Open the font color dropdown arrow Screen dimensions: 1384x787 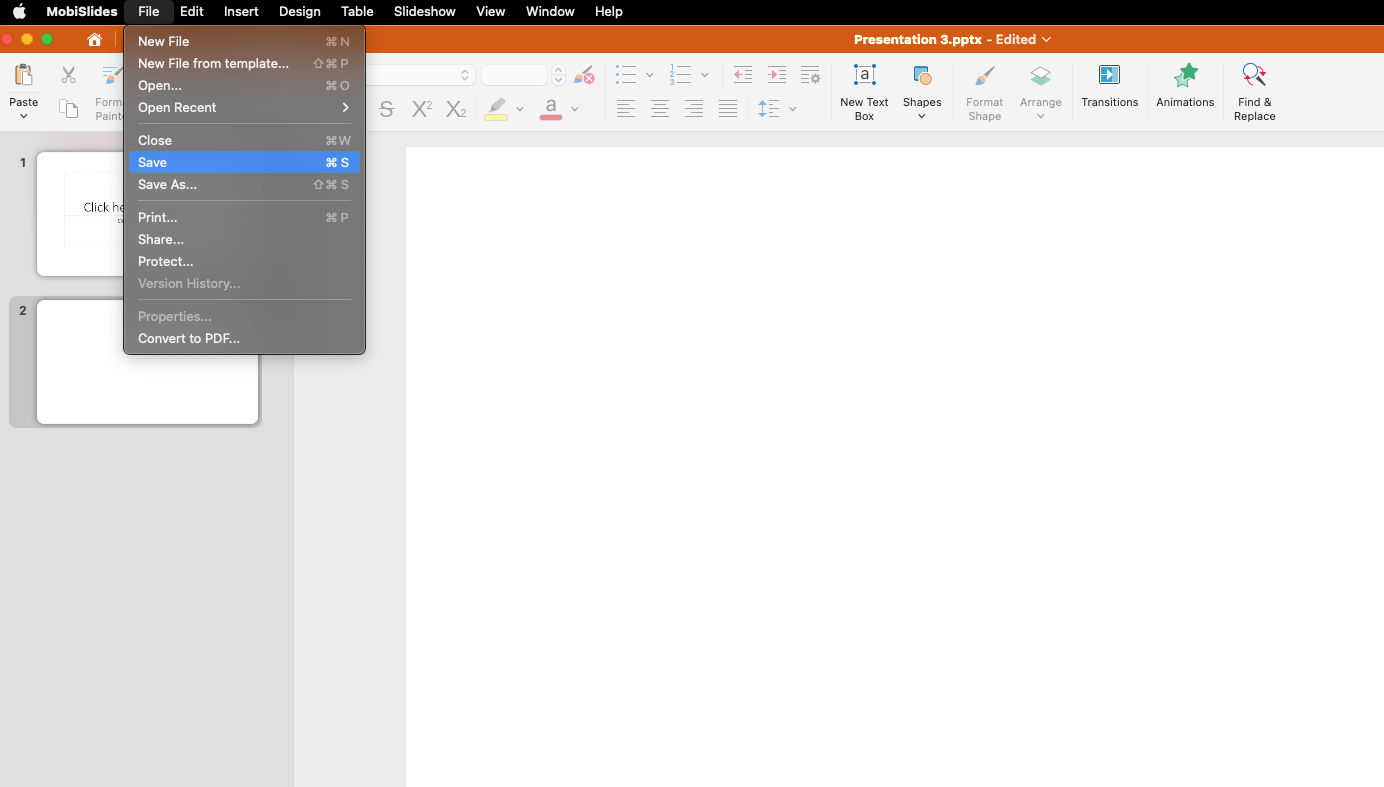tap(574, 109)
